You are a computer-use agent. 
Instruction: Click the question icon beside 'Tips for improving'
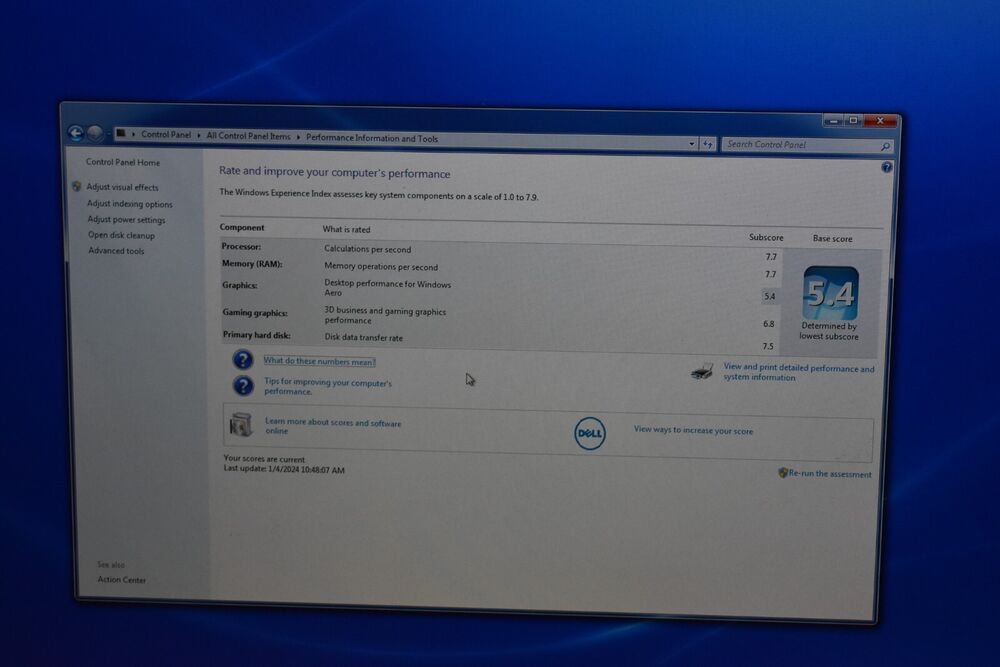click(243, 386)
